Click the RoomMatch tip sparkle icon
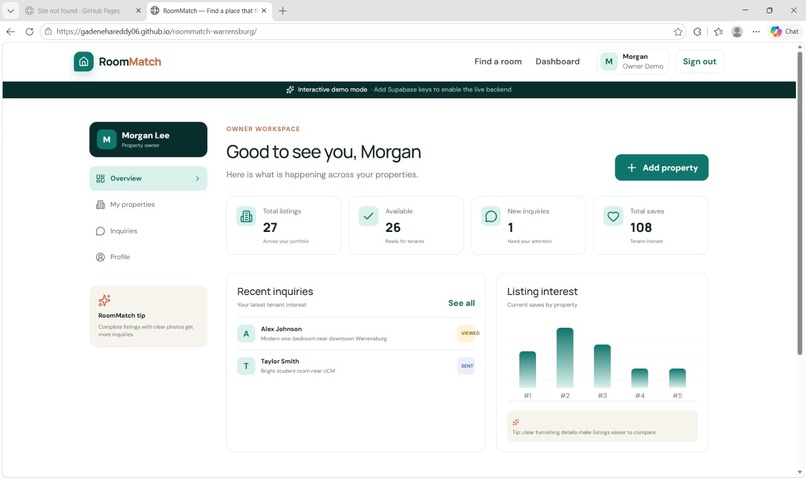 [x=104, y=300]
